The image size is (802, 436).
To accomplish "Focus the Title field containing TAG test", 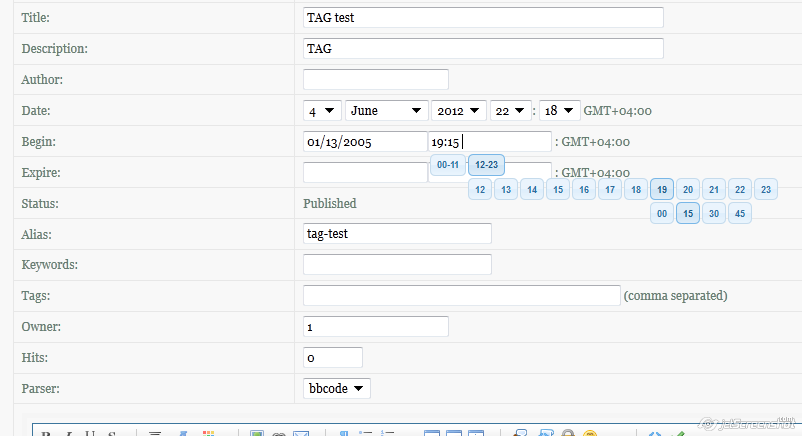I will pos(483,17).
